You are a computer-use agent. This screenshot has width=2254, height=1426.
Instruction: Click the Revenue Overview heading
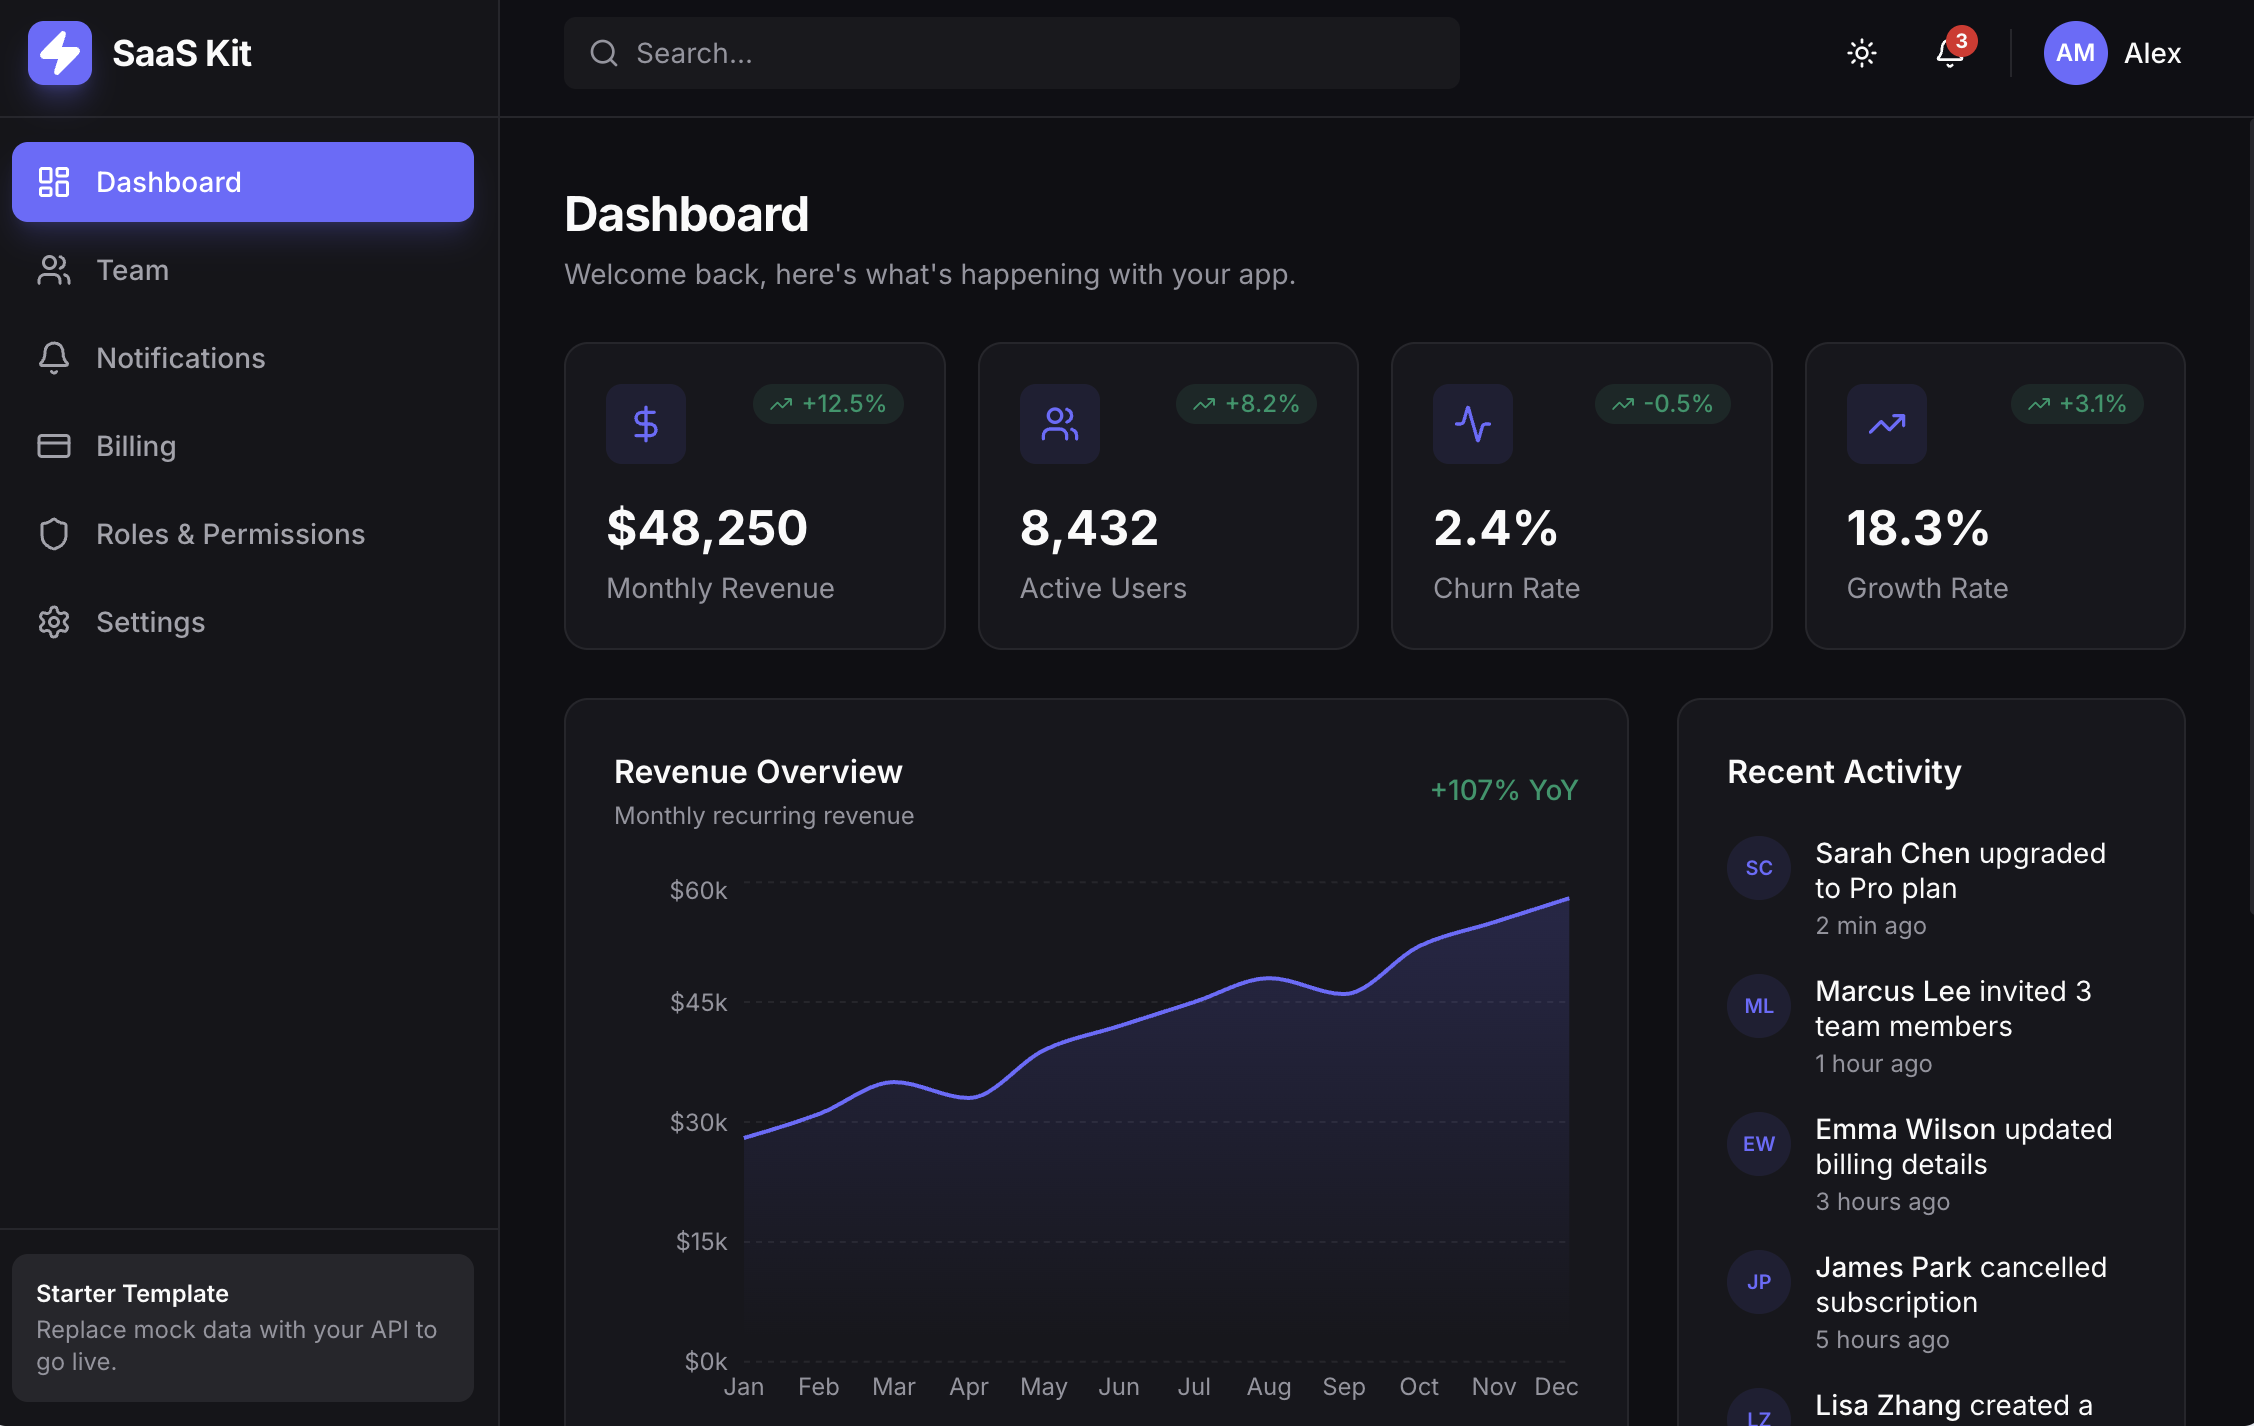(x=758, y=772)
